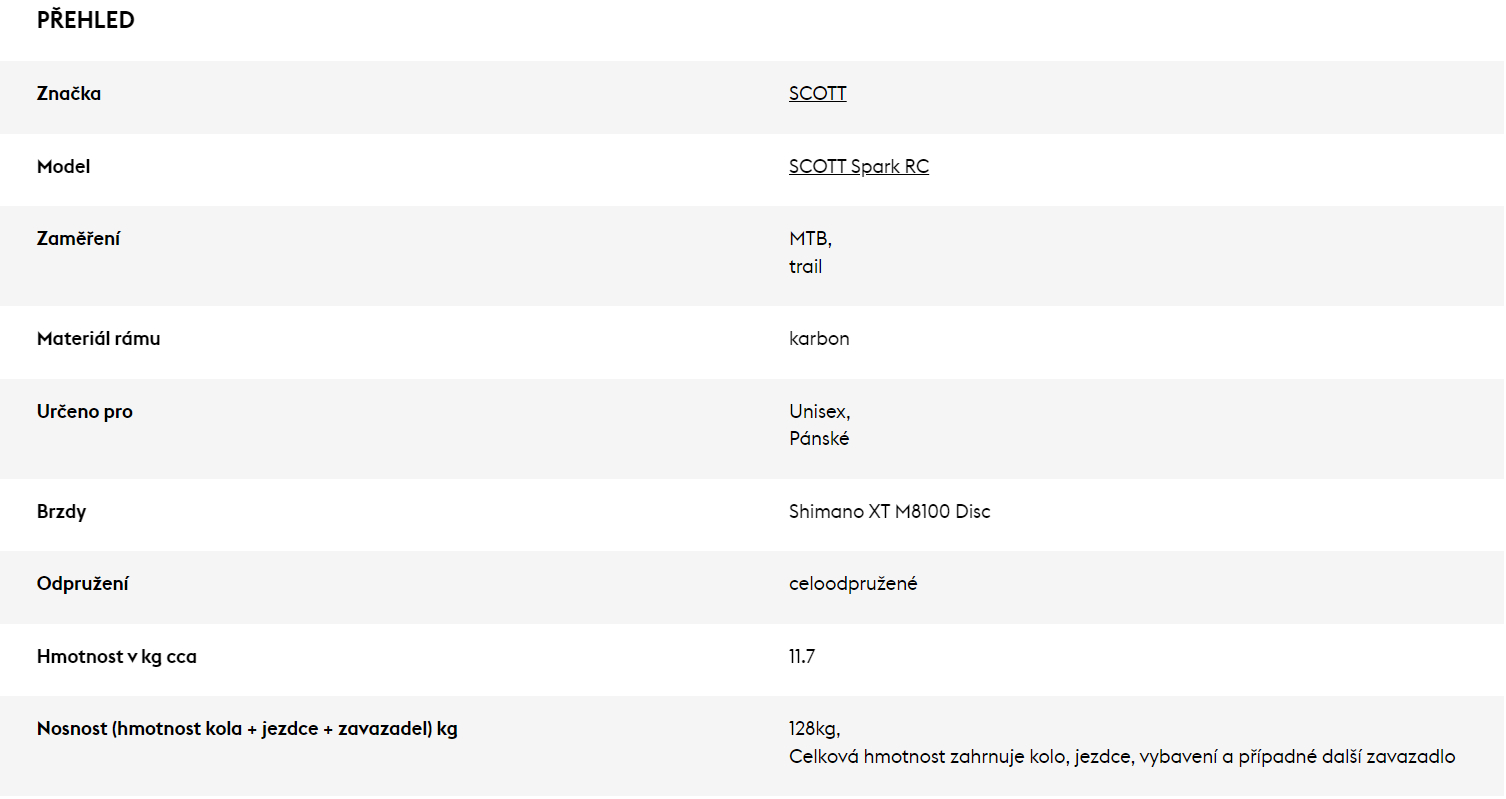The height and width of the screenshot is (799, 1506).
Task: Click the Shimano XT M8100 Disc value
Action: pos(889,512)
